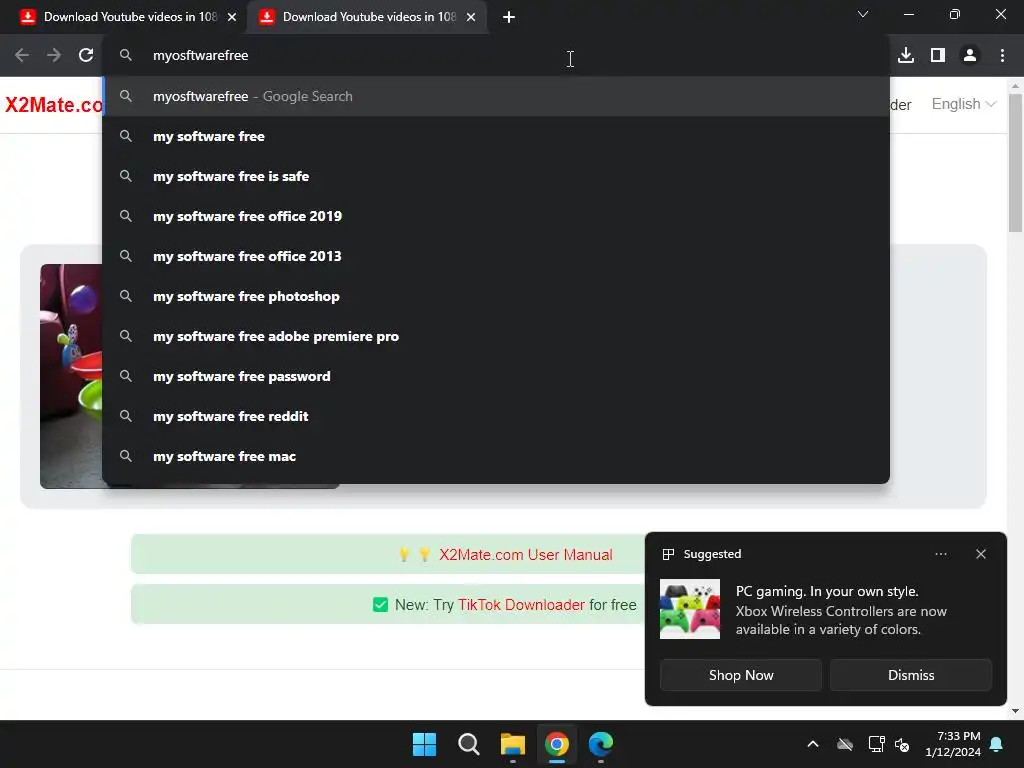Open the Windows Start menu
The height and width of the screenshot is (768, 1024).
[x=424, y=744]
